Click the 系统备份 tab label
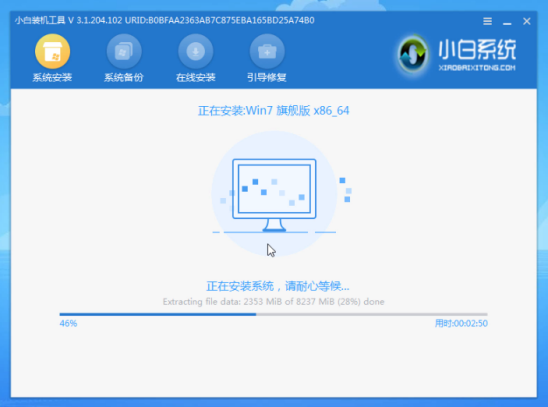548x407 pixels. pos(124,78)
